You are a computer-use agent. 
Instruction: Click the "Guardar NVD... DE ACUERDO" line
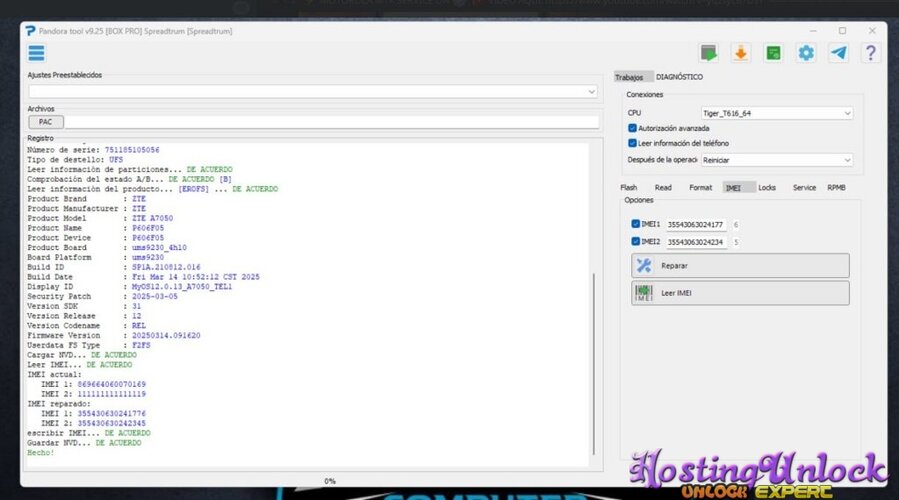84,443
